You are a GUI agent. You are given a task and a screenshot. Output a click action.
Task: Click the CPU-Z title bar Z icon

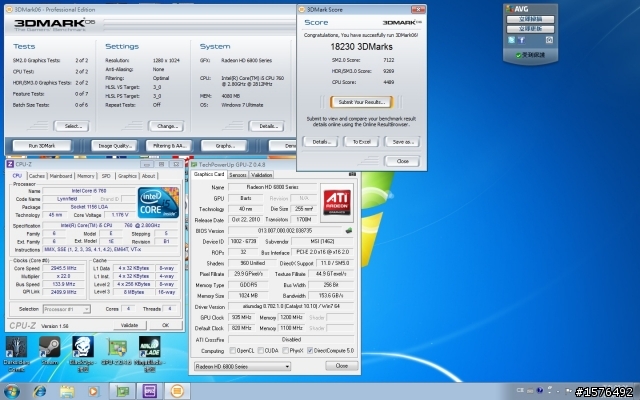tap(10, 164)
